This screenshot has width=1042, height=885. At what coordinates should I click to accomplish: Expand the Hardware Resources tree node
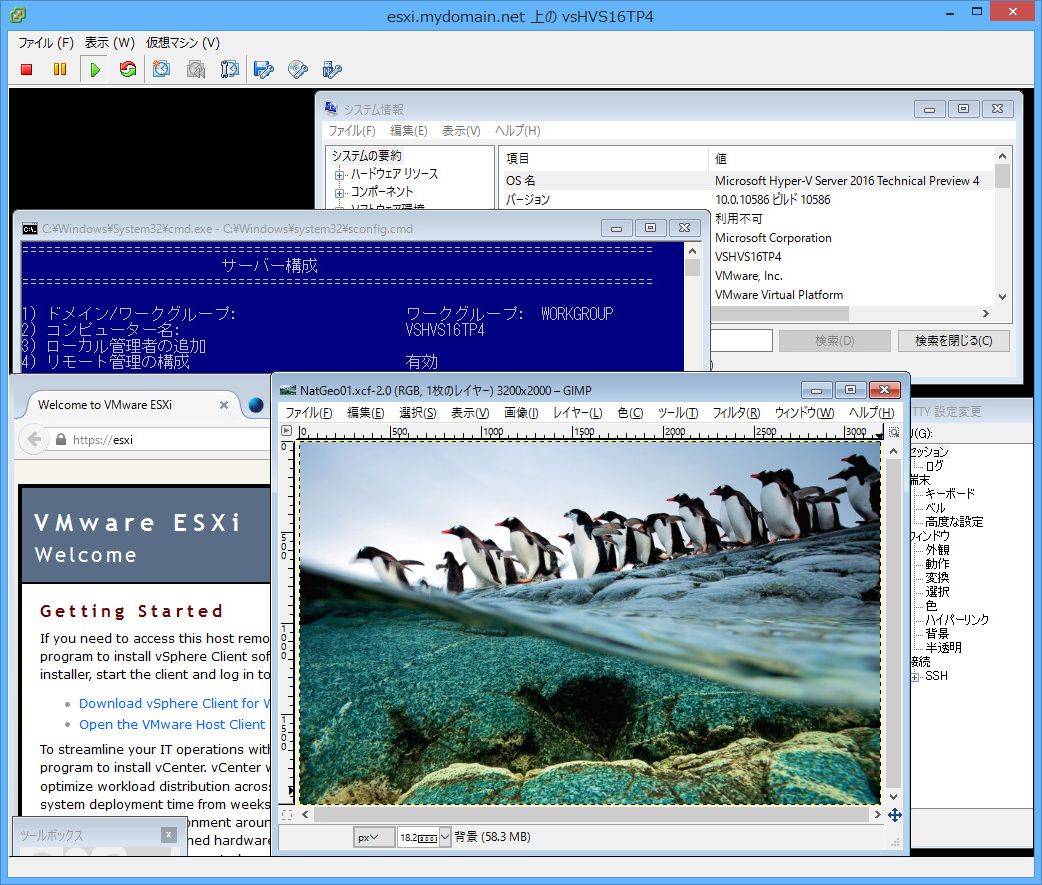[340, 175]
